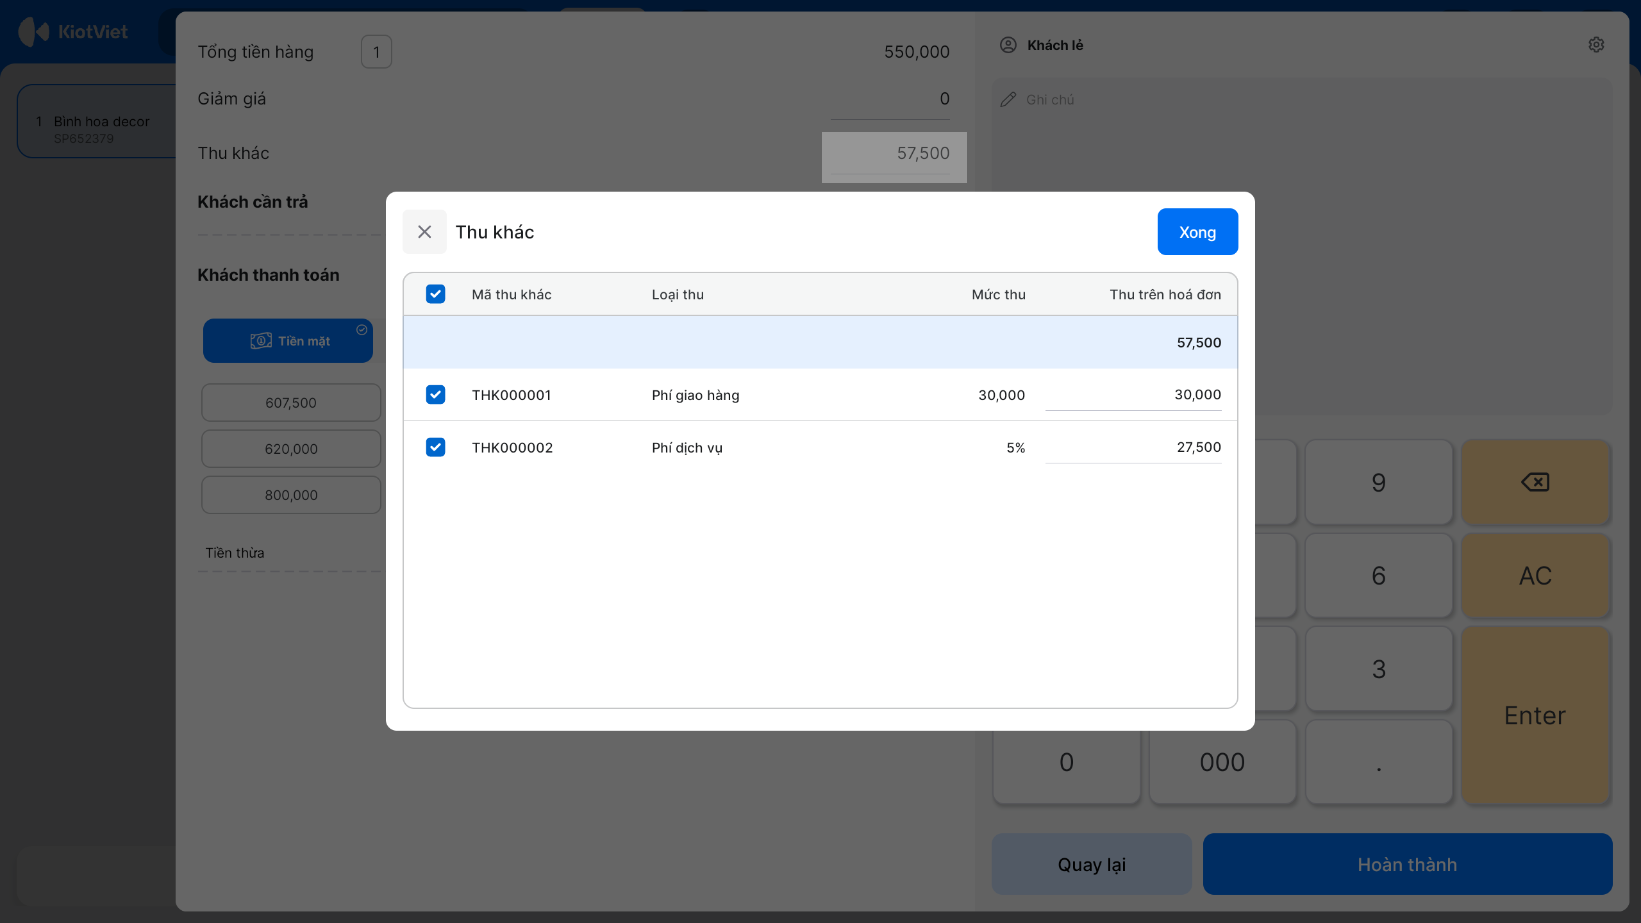Click the pencil icon beside Ghi chú
The height and width of the screenshot is (923, 1641).
[x=1008, y=100]
